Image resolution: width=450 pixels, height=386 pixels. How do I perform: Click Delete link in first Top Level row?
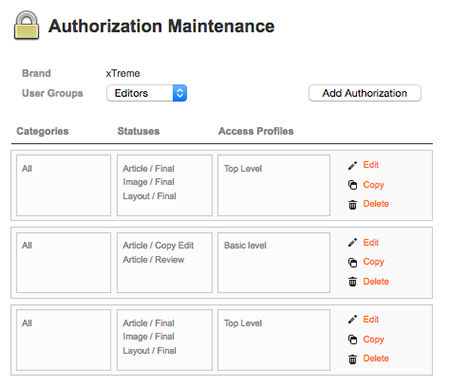(376, 204)
